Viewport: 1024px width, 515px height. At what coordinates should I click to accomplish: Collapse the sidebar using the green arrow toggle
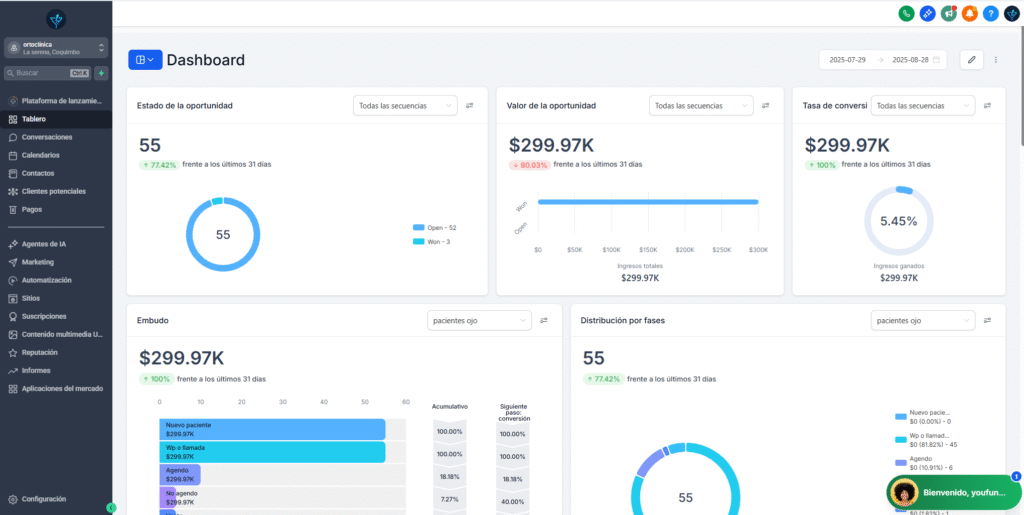[111, 508]
